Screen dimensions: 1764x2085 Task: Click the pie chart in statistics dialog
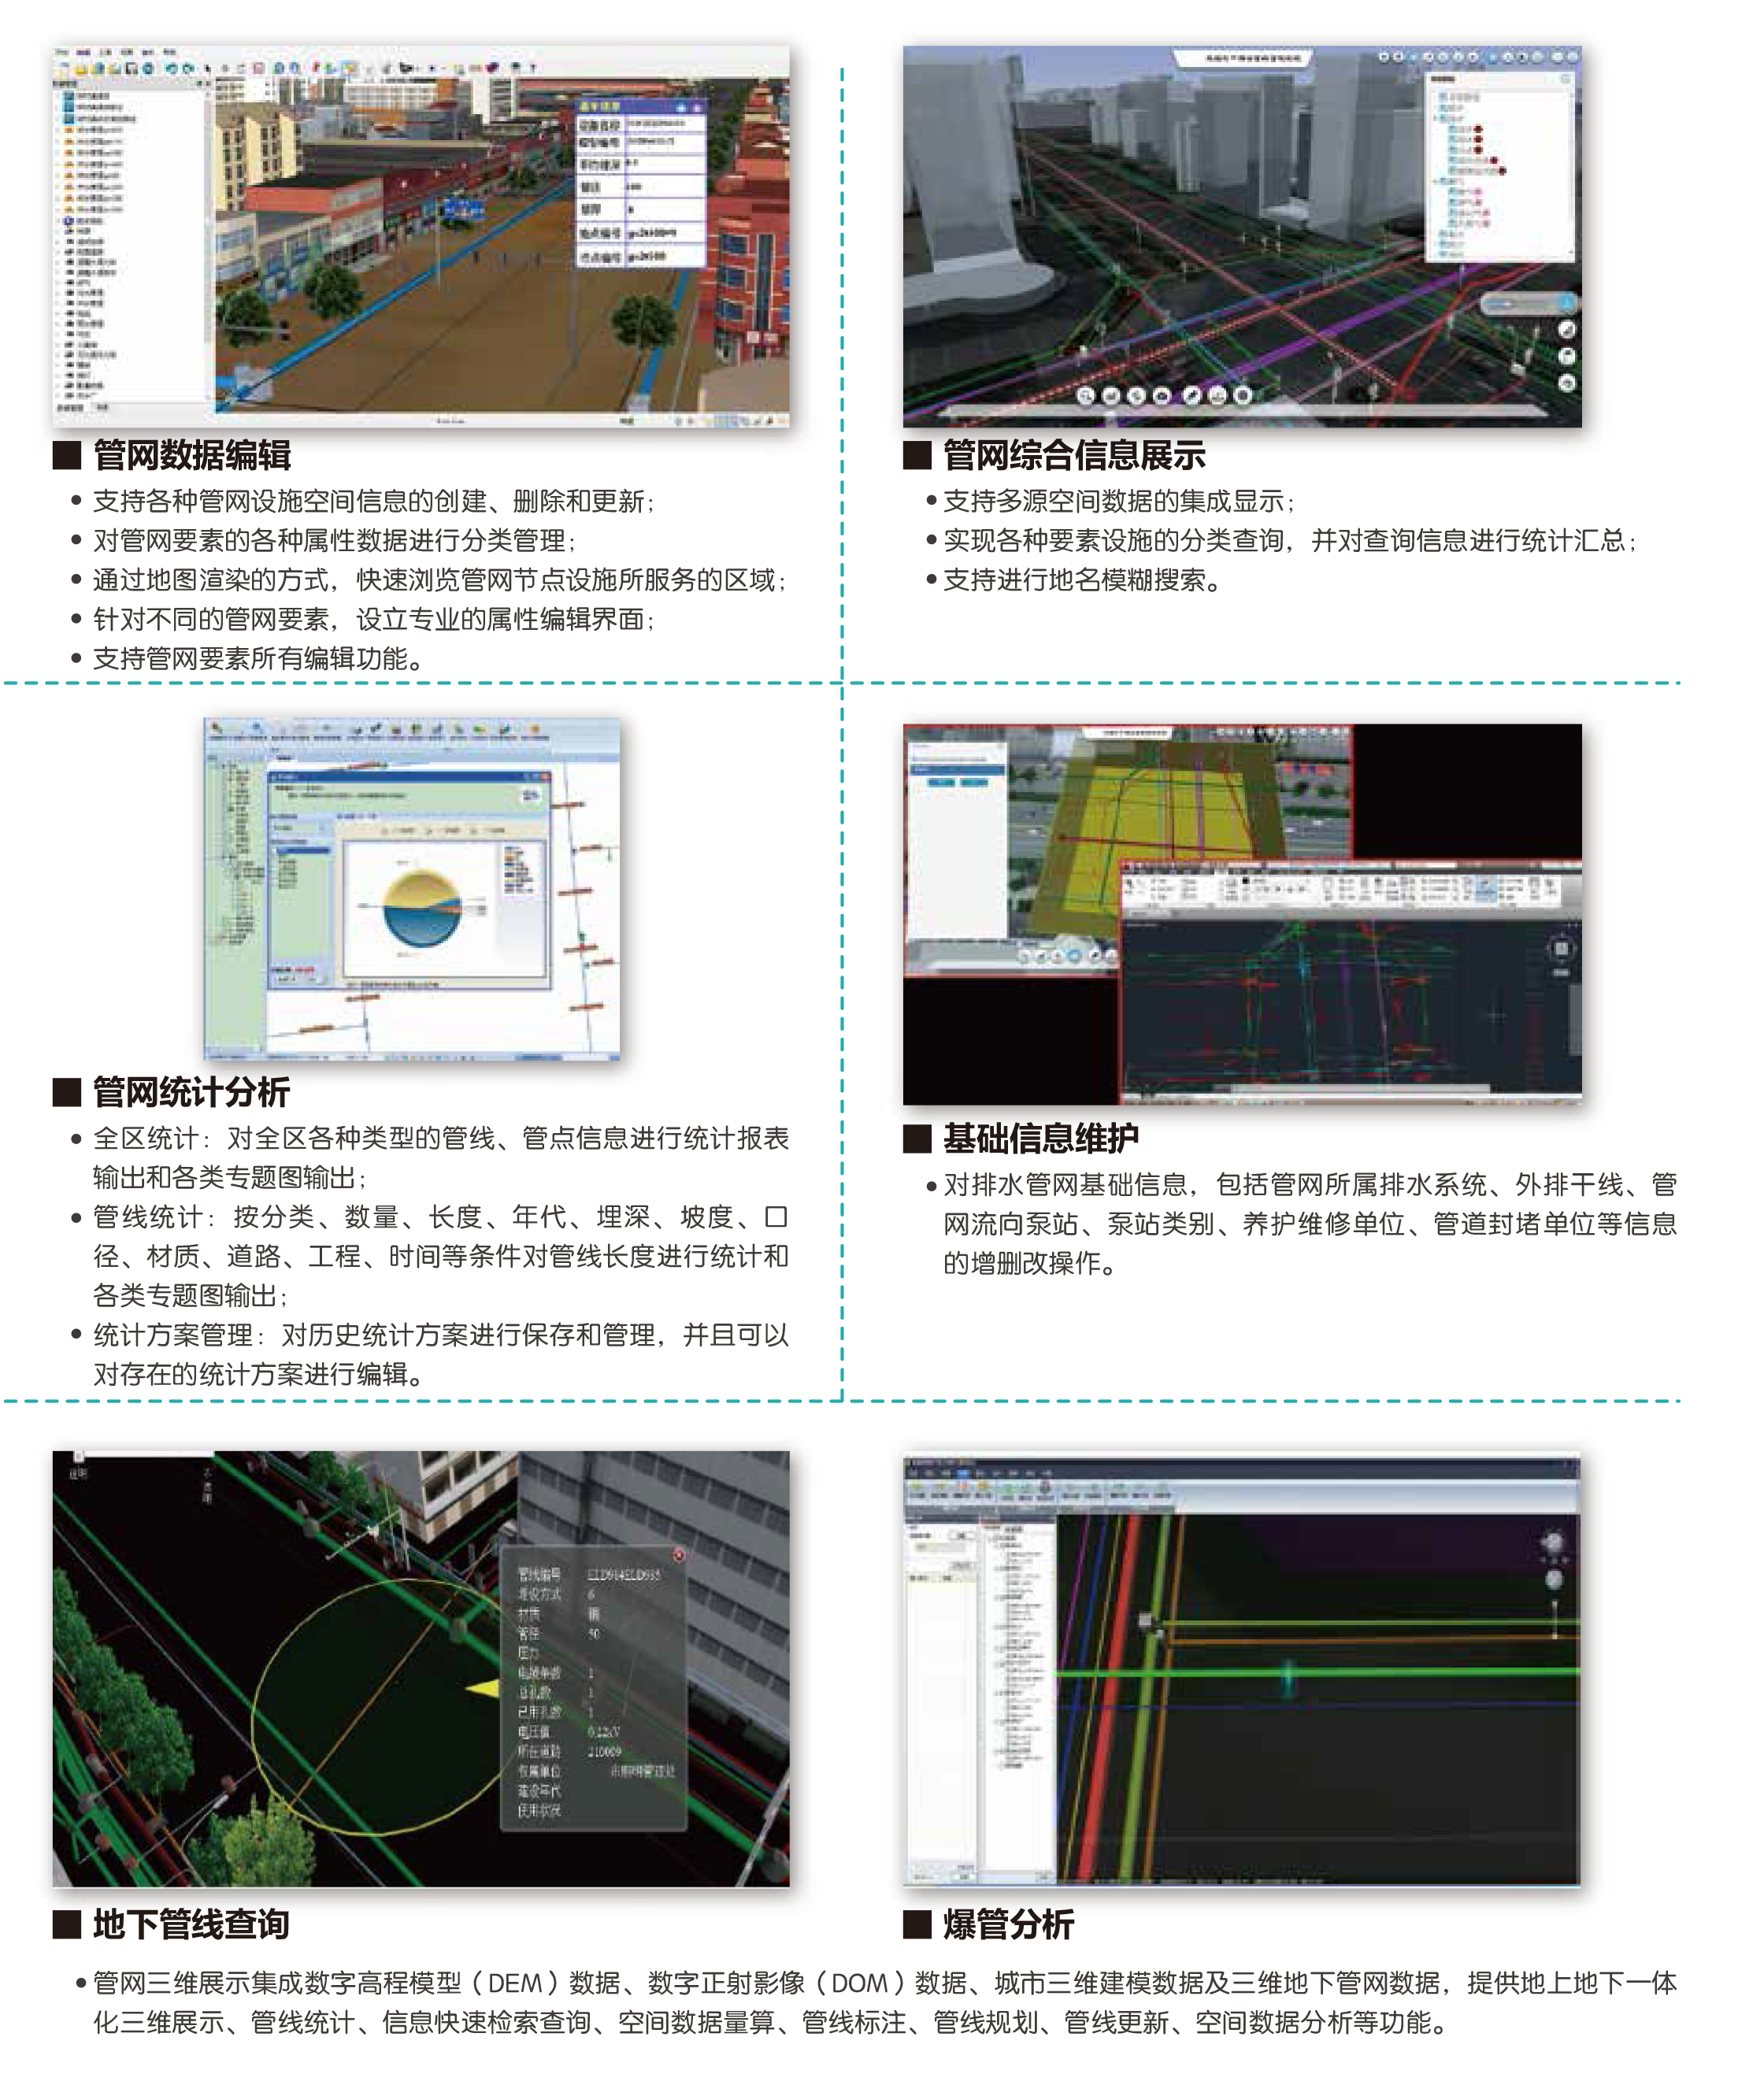(424, 908)
